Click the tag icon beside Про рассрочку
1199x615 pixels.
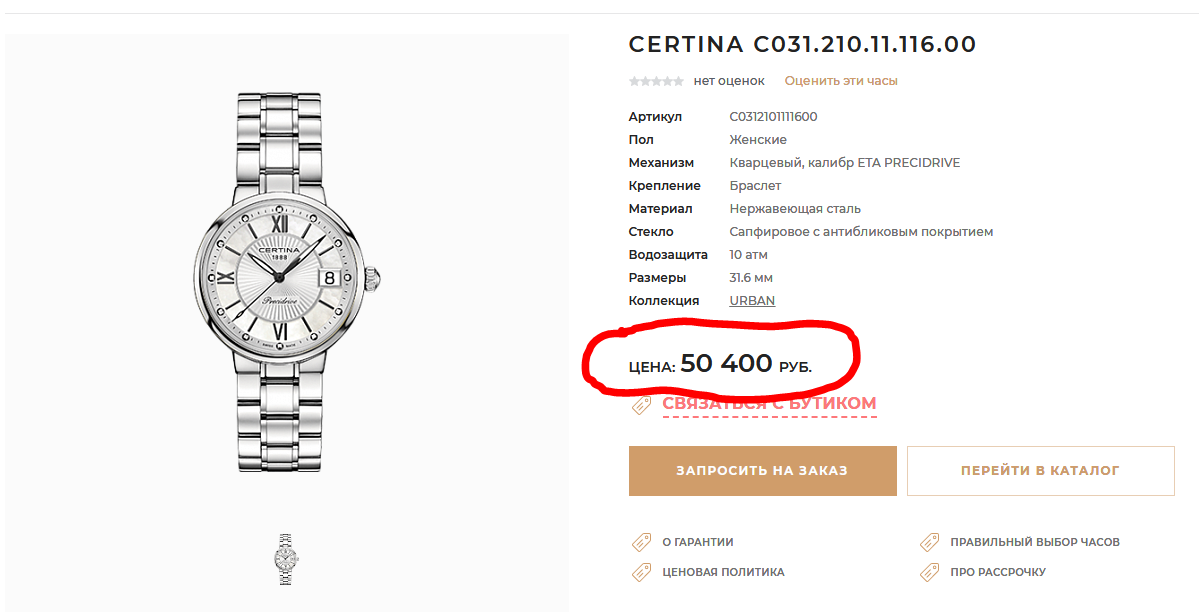click(x=930, y=572)
